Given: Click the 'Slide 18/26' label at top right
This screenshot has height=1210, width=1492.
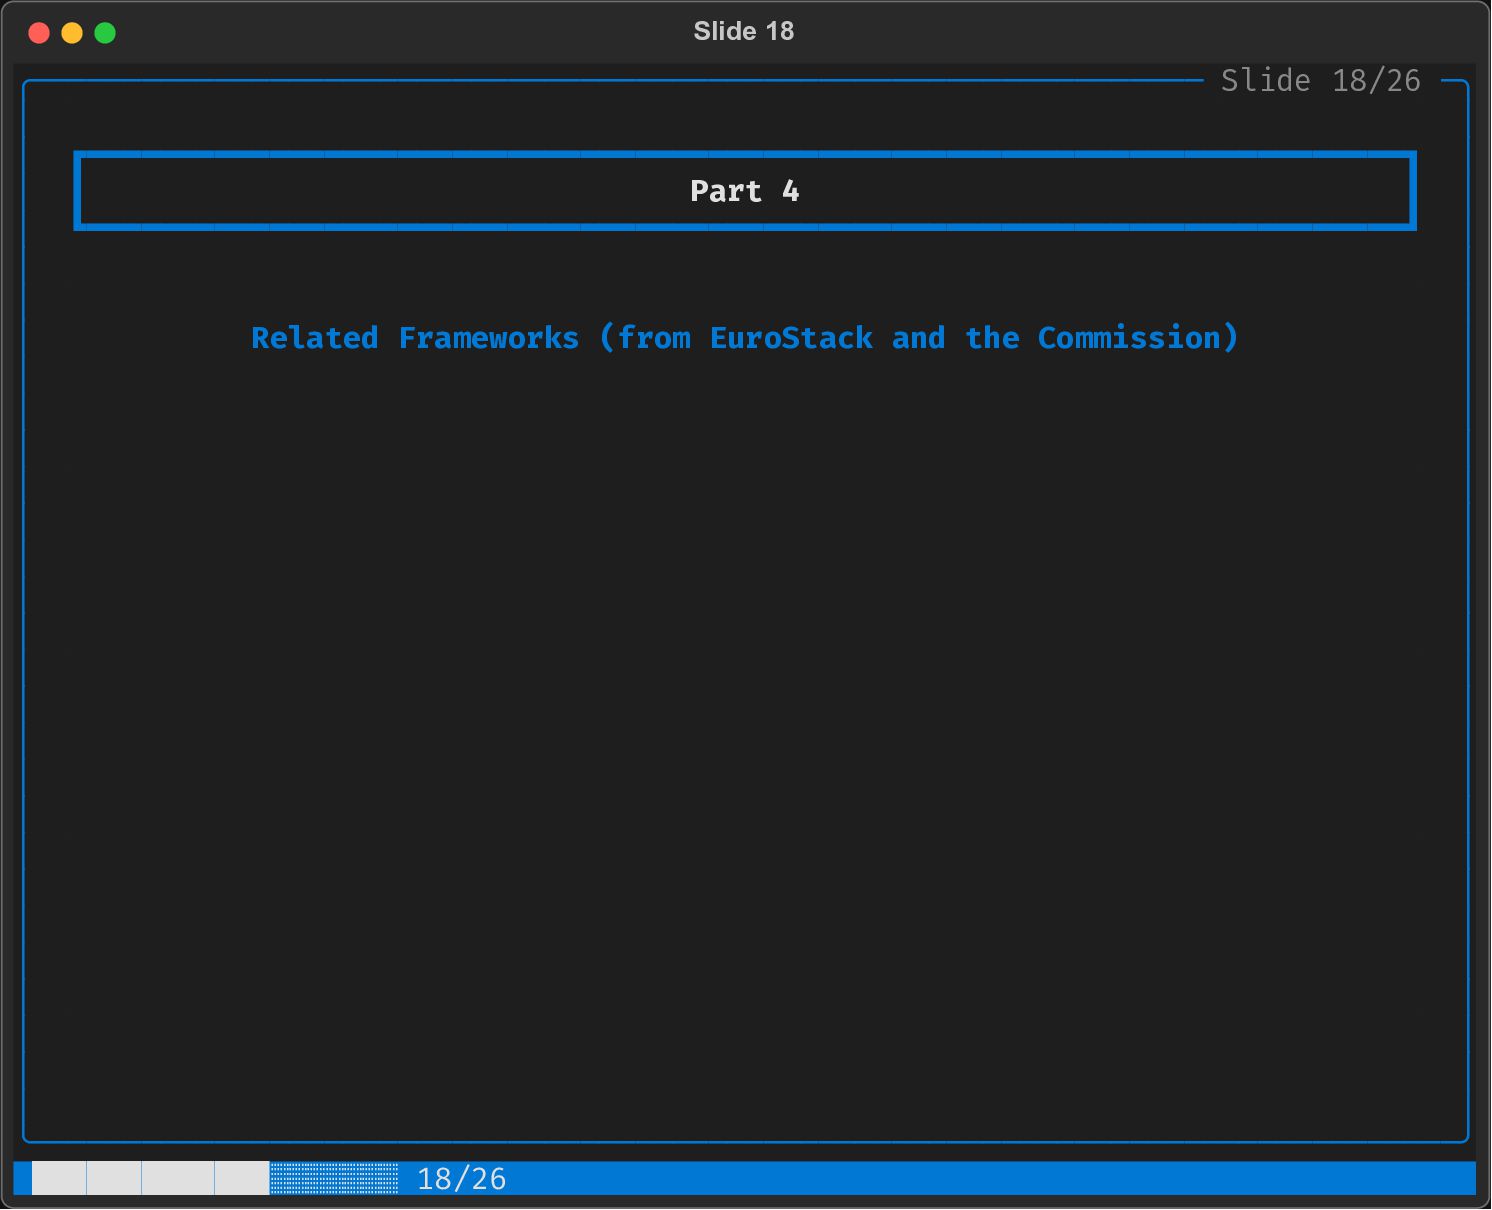Looking at the screenshot, I should (x=1321, y=80).
